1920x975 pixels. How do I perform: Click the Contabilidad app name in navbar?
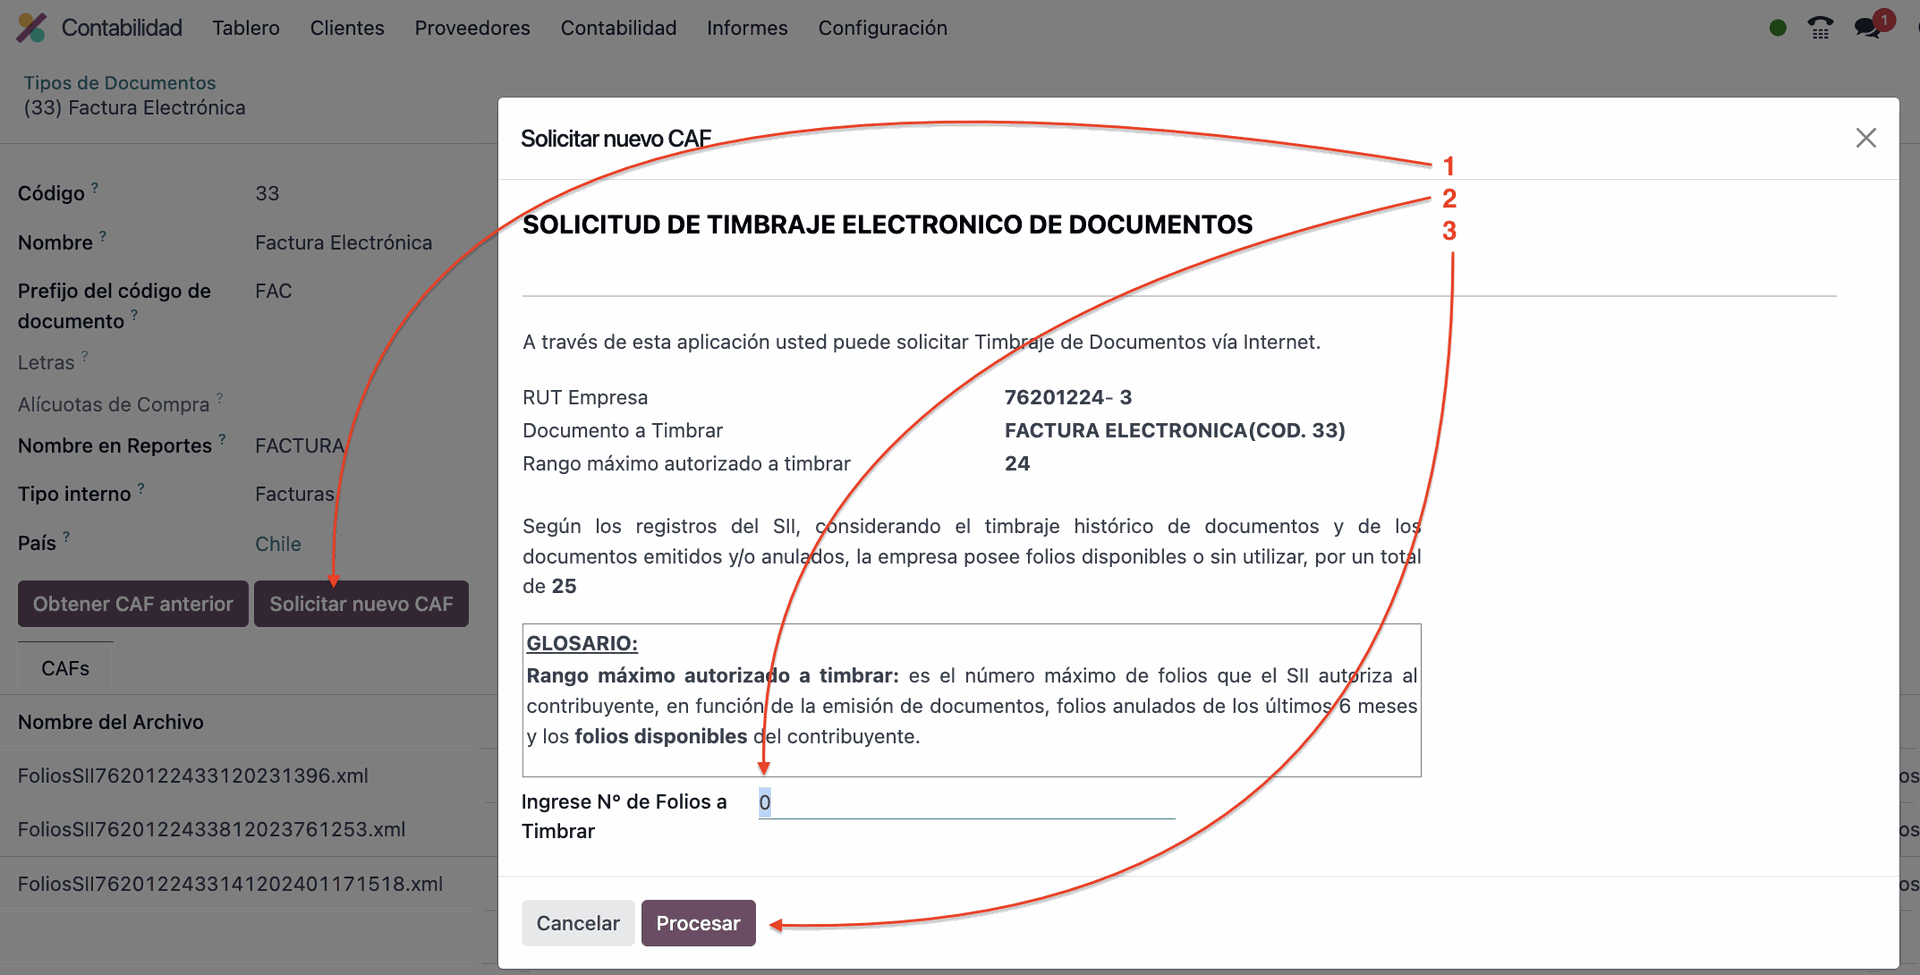[122, 28]
